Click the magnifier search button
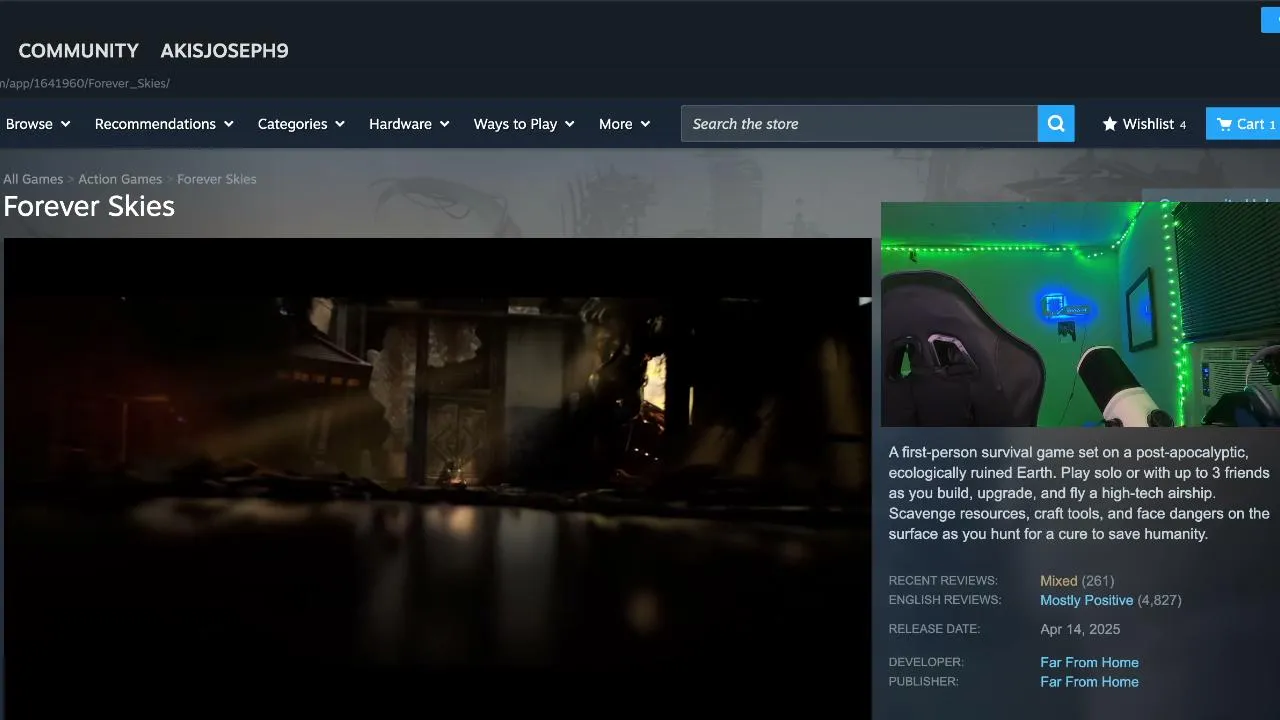 coord(1056,124)
